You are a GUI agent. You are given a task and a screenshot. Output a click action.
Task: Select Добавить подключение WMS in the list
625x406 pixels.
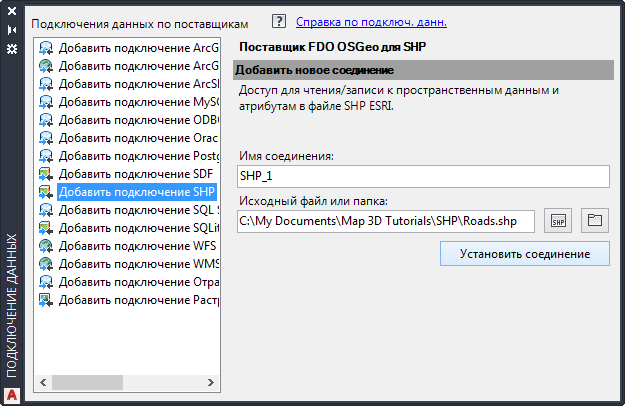139,264
